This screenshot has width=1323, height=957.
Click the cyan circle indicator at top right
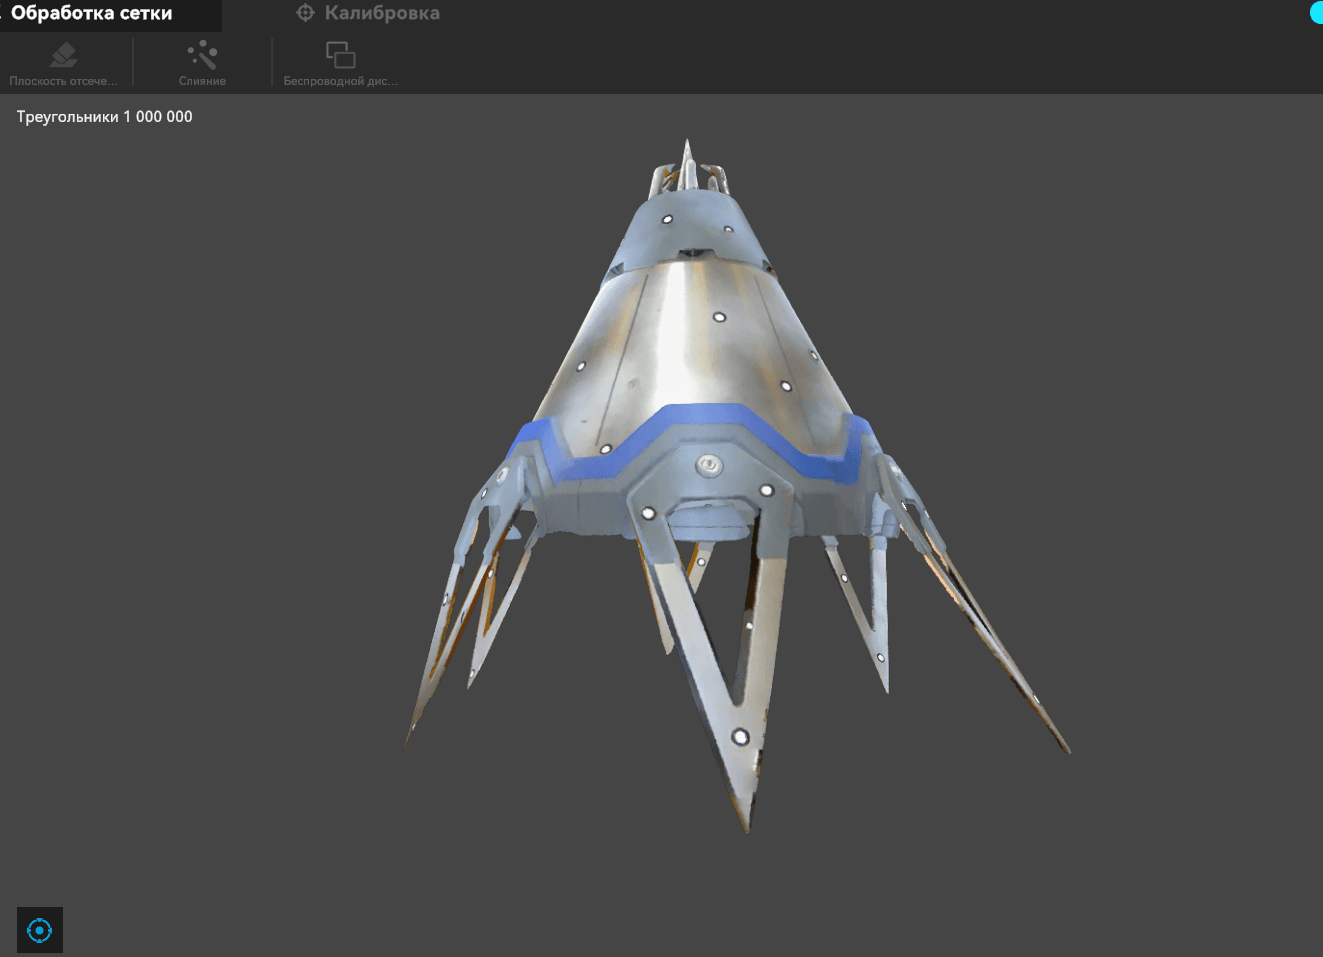[x=1316, y=13]
